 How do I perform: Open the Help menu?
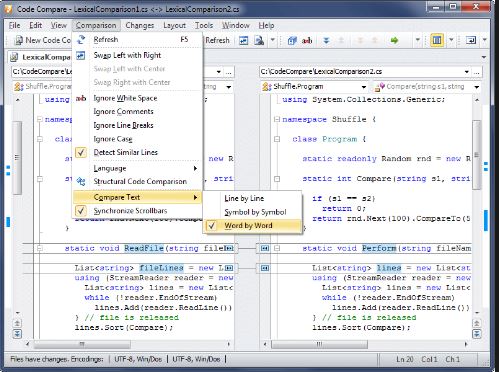266,25
